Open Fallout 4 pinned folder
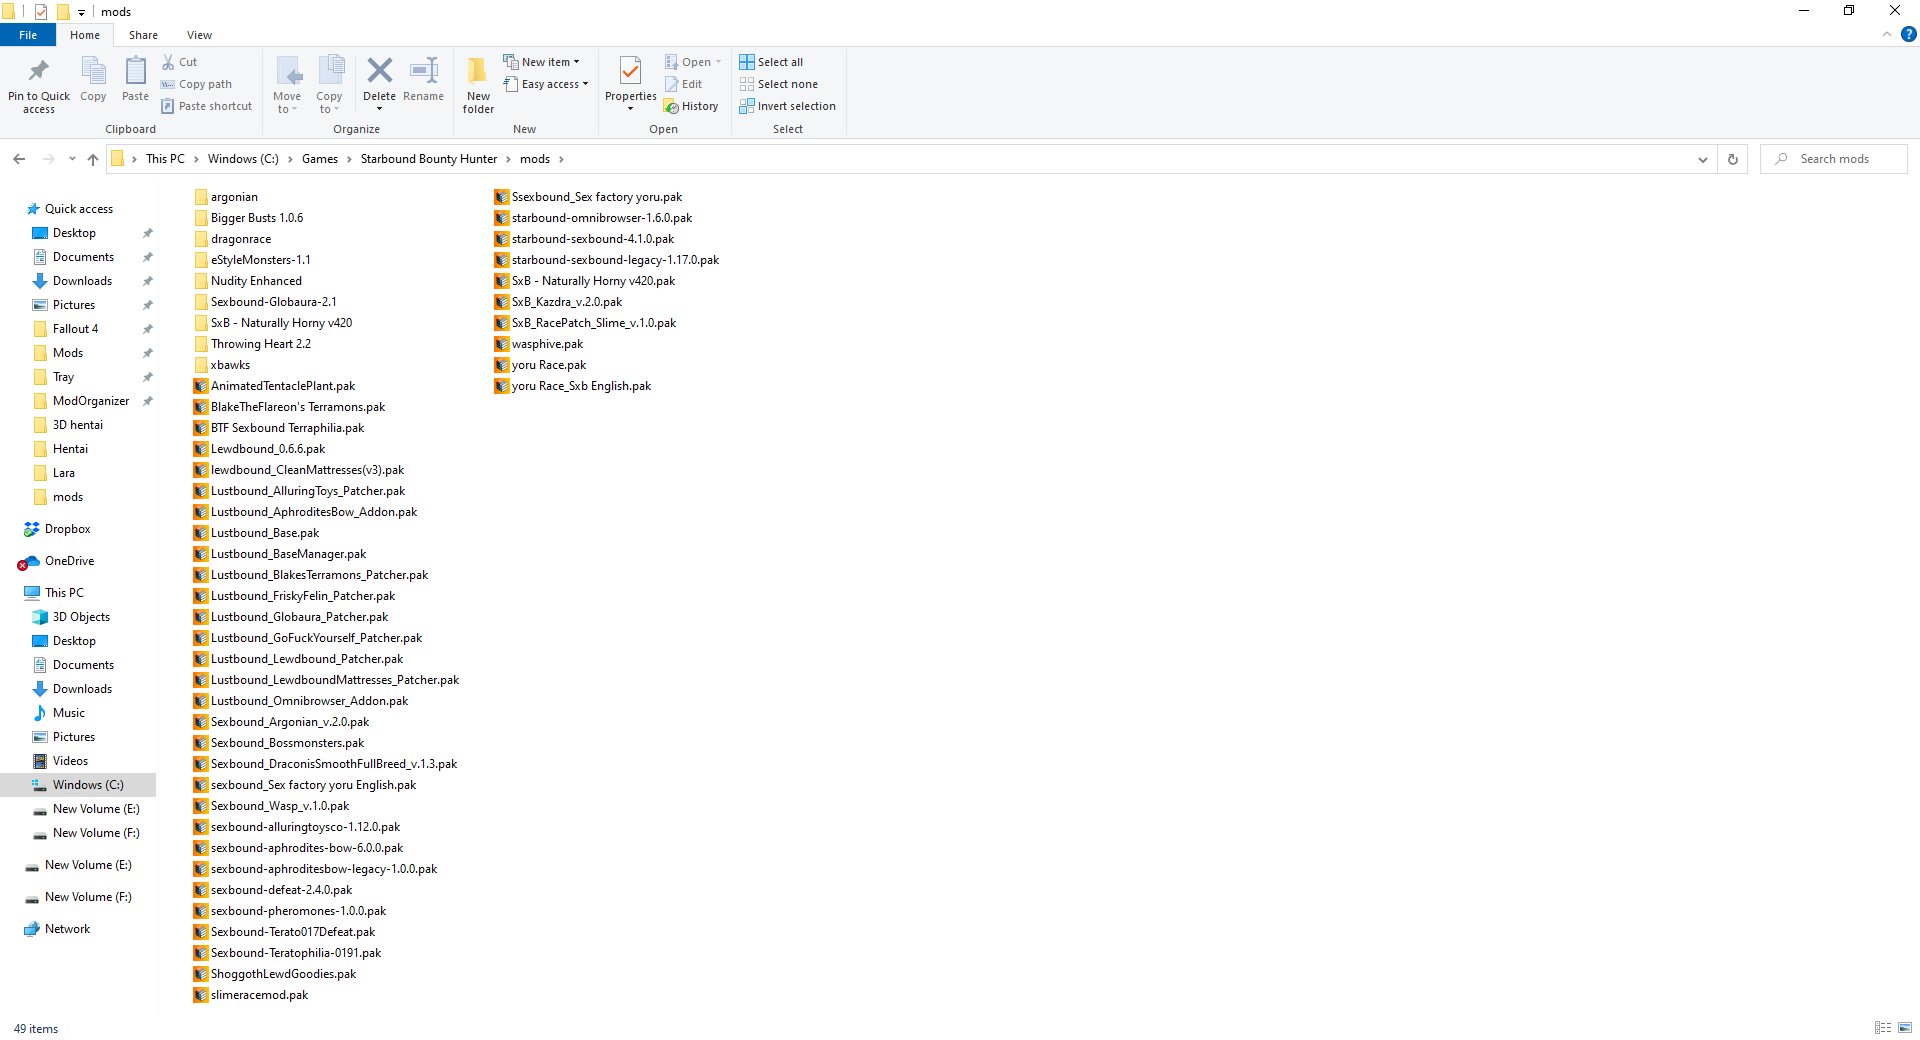Screen dimensions: 1920x1040 click(75, 329)
